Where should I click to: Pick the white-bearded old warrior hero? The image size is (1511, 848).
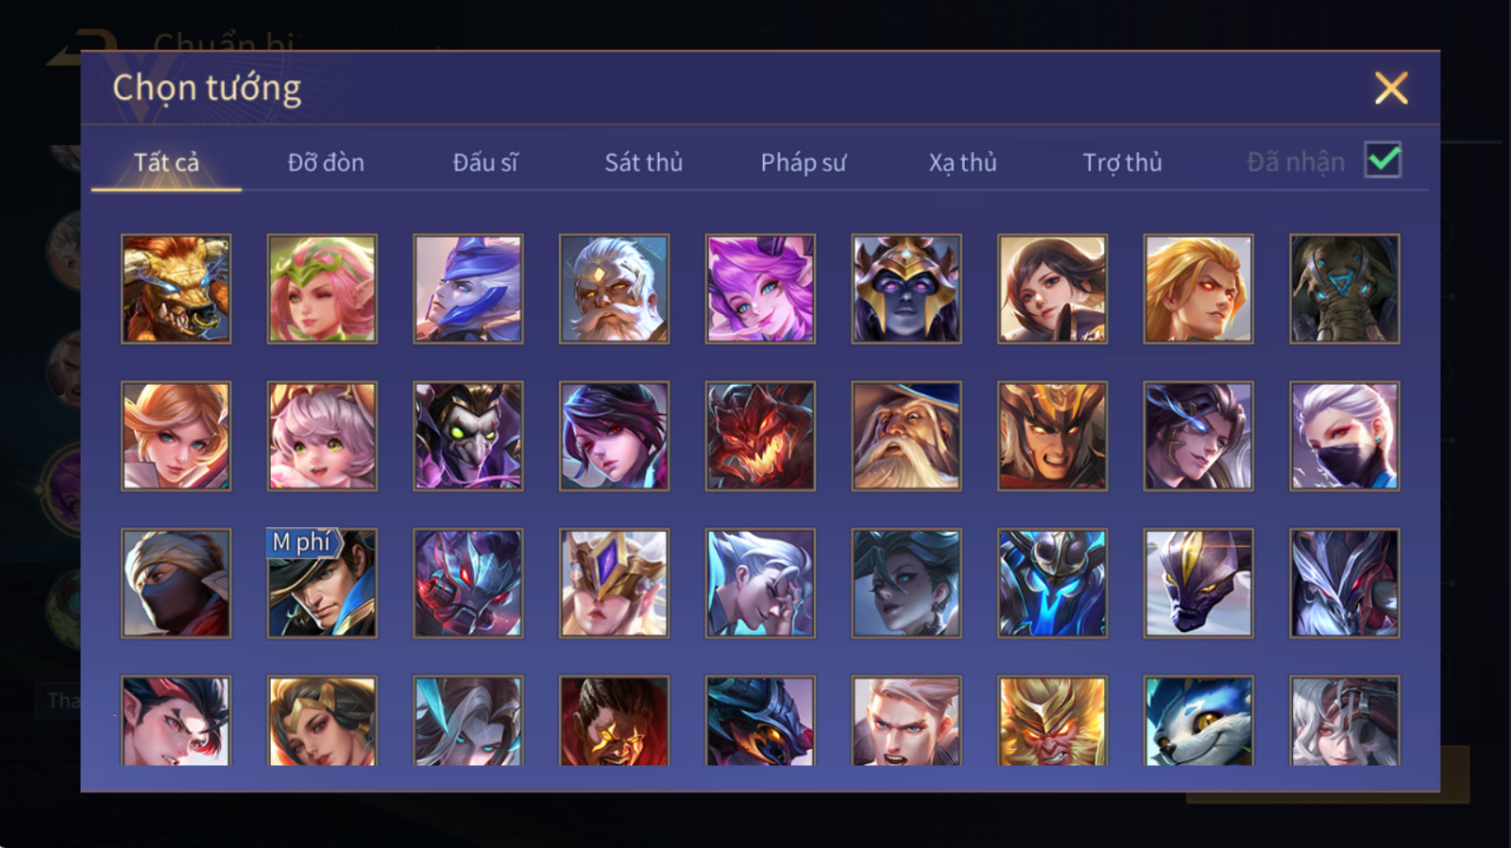(x=614, y=289)
